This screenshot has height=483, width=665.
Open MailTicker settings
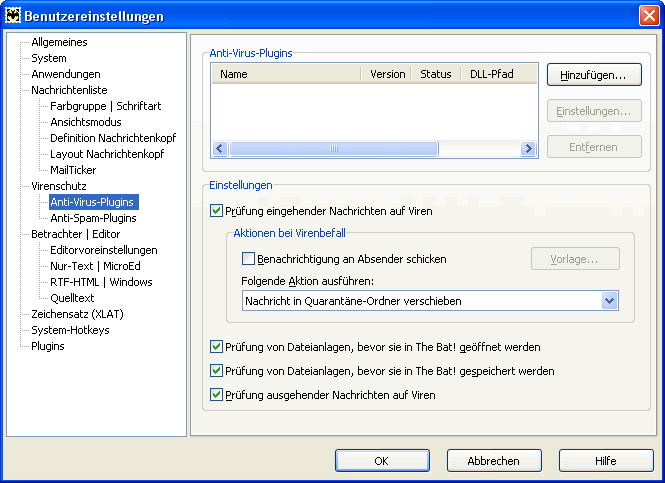pyautogui.click(x=73, y=170)
